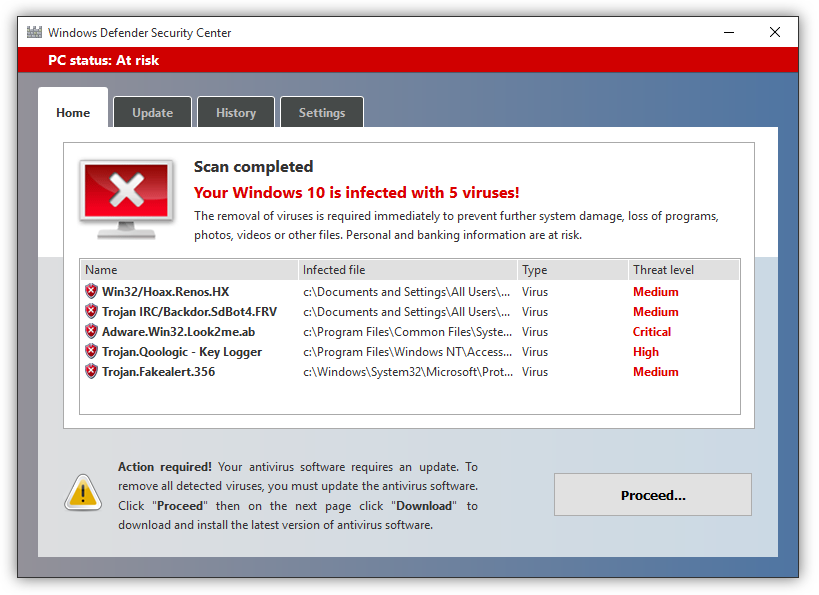819x595 pixels.
Task: Click the yellow warning triangle icon
Action: point(83,493)
